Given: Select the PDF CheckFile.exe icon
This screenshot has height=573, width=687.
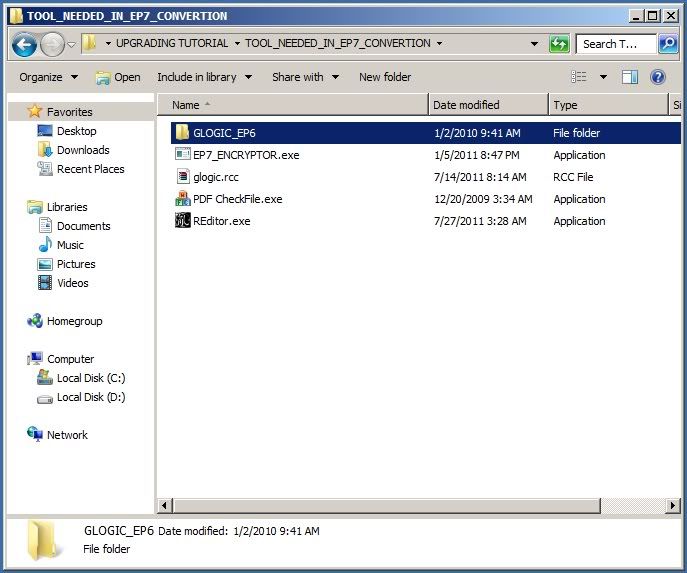Looking at the screenshot, I should click(x=182, y=199).
